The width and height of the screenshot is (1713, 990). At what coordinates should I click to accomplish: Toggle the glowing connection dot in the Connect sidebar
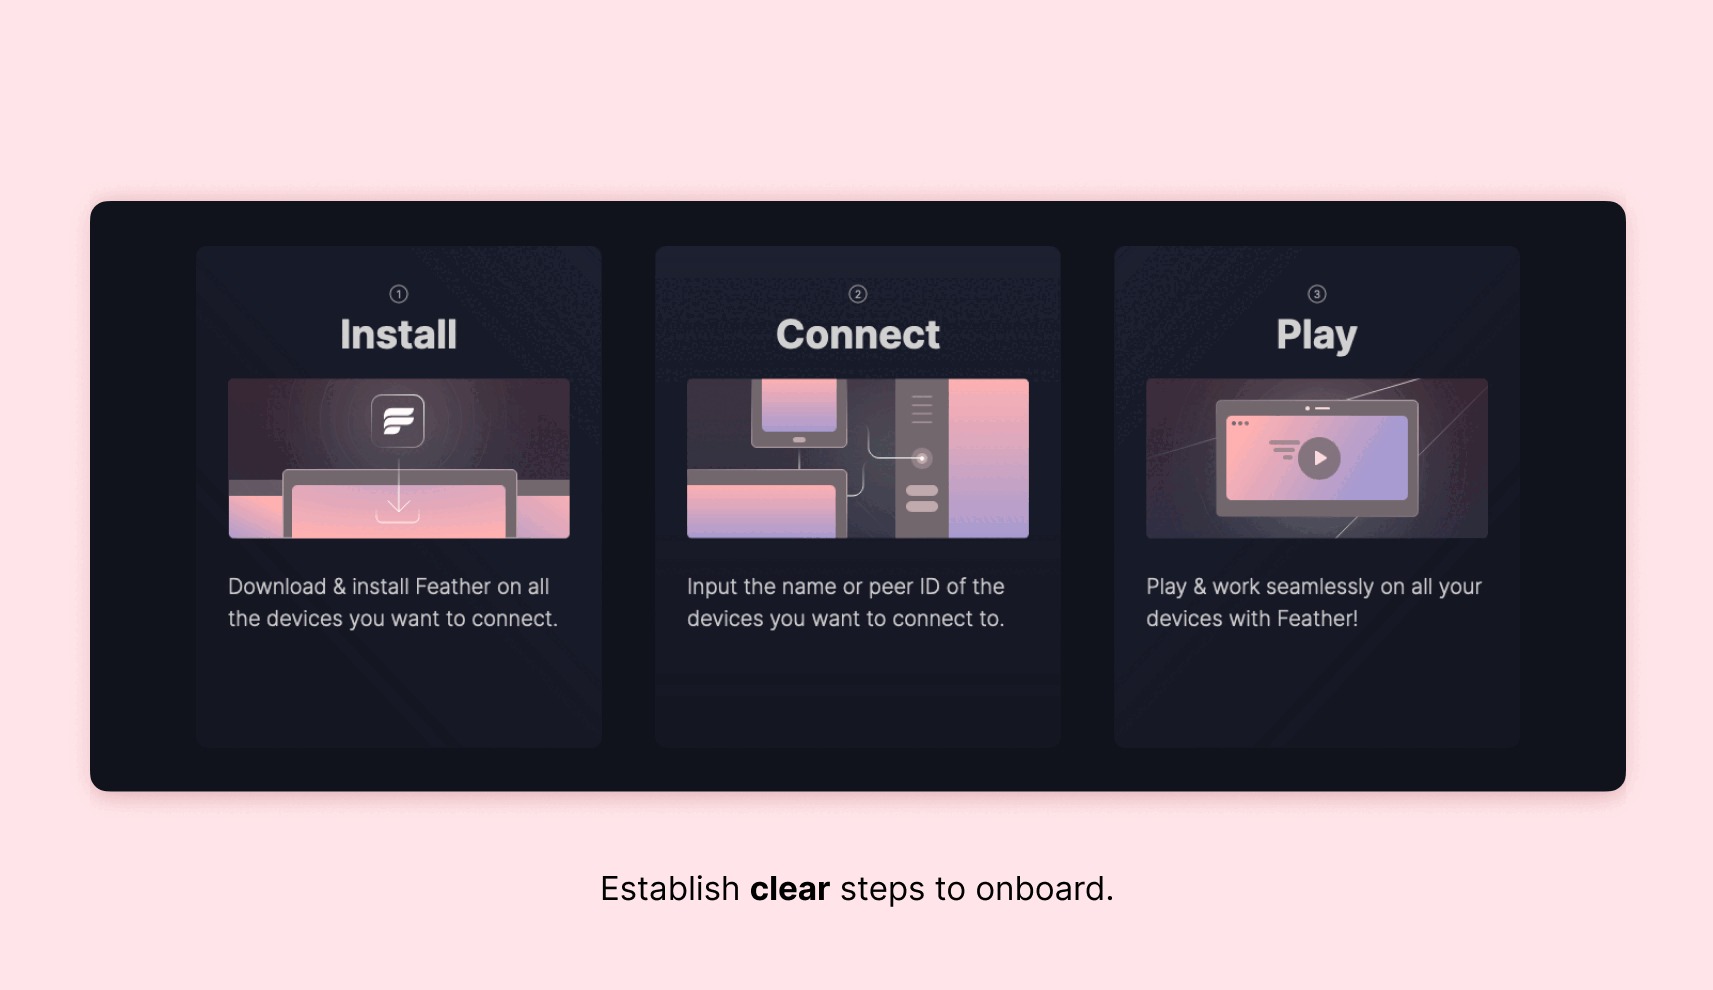(x=922, y=459)
